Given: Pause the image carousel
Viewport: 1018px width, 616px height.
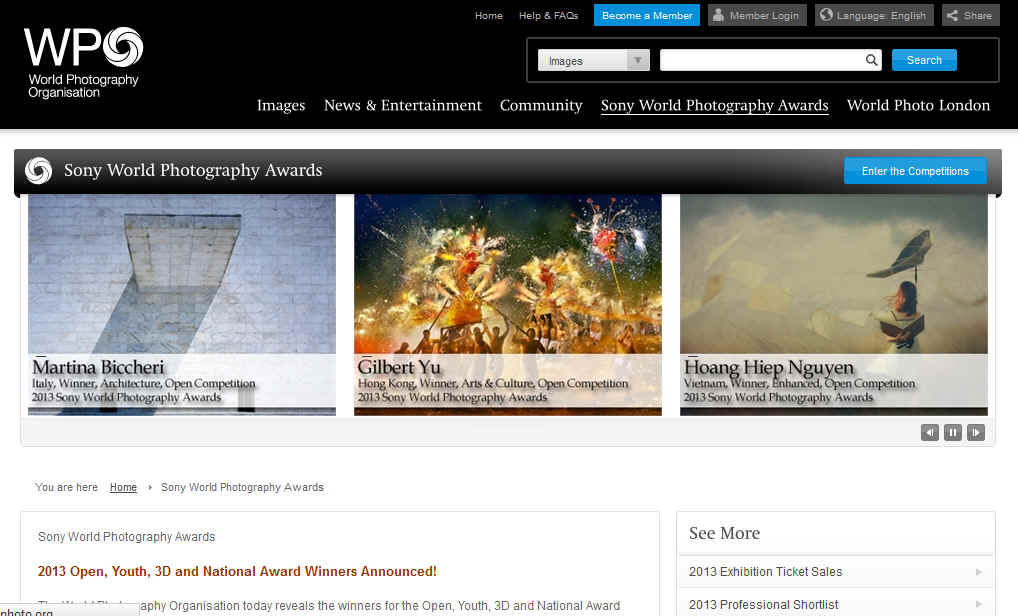Looking at the screenshot, I should pyautogui.click(x=952, y=432).
